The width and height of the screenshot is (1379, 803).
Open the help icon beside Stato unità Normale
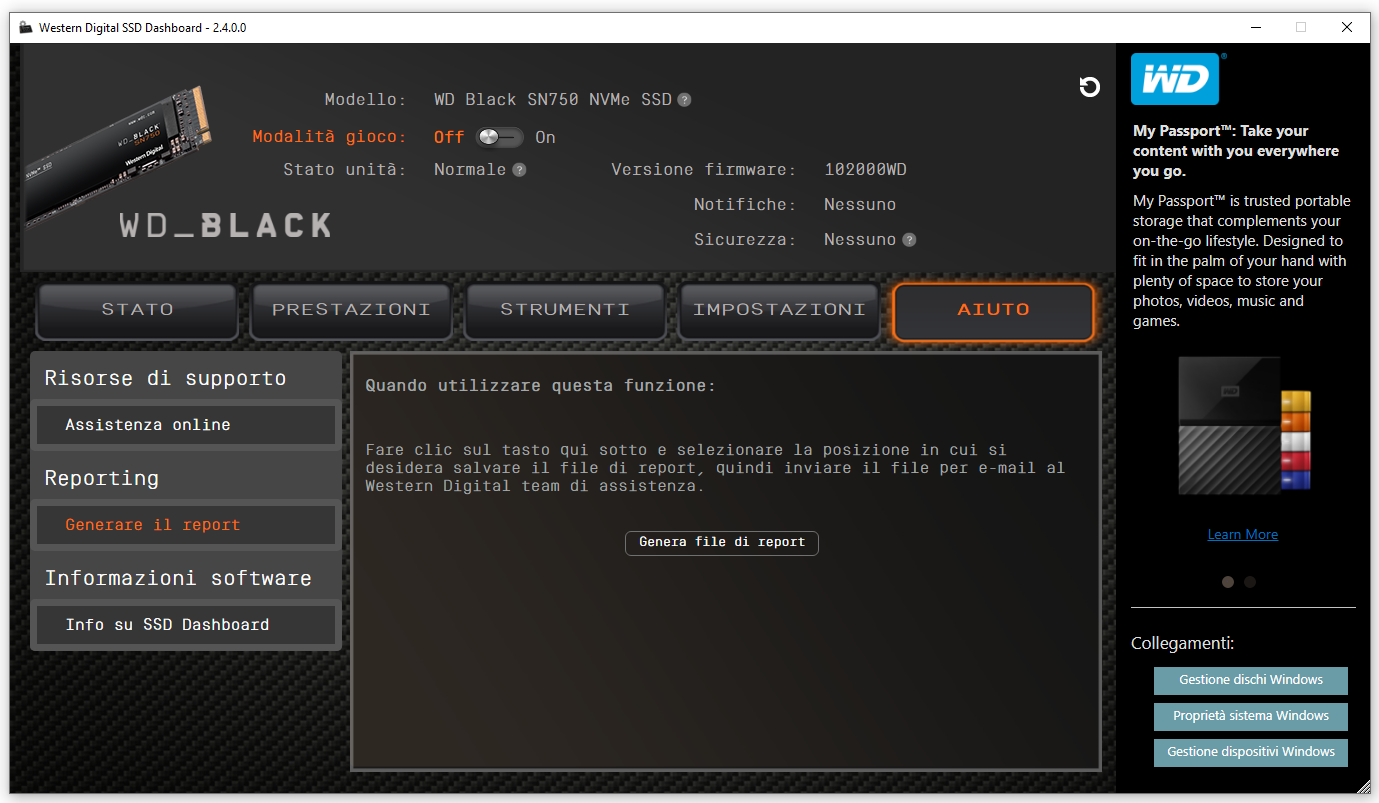click(x=519, y=170)
